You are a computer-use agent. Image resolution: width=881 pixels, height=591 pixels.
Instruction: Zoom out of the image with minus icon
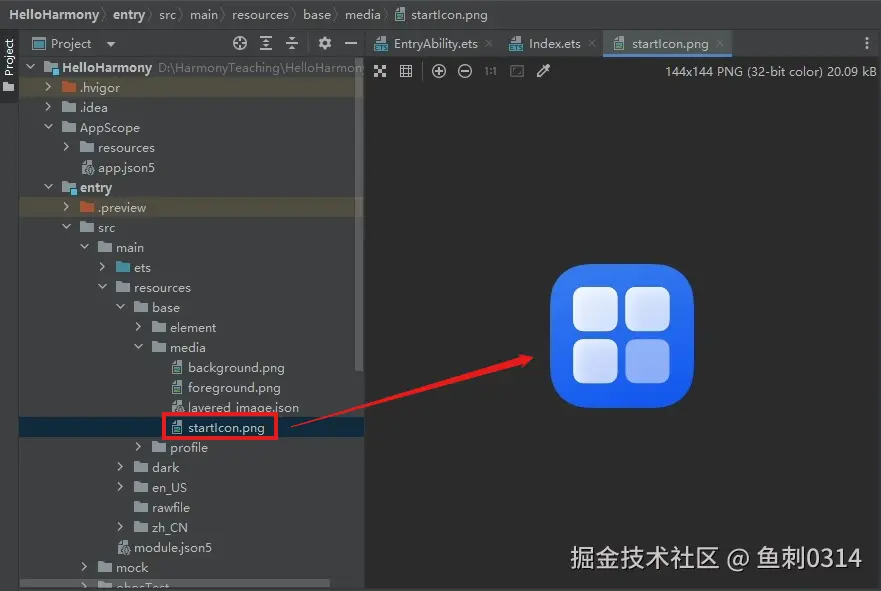465,71
